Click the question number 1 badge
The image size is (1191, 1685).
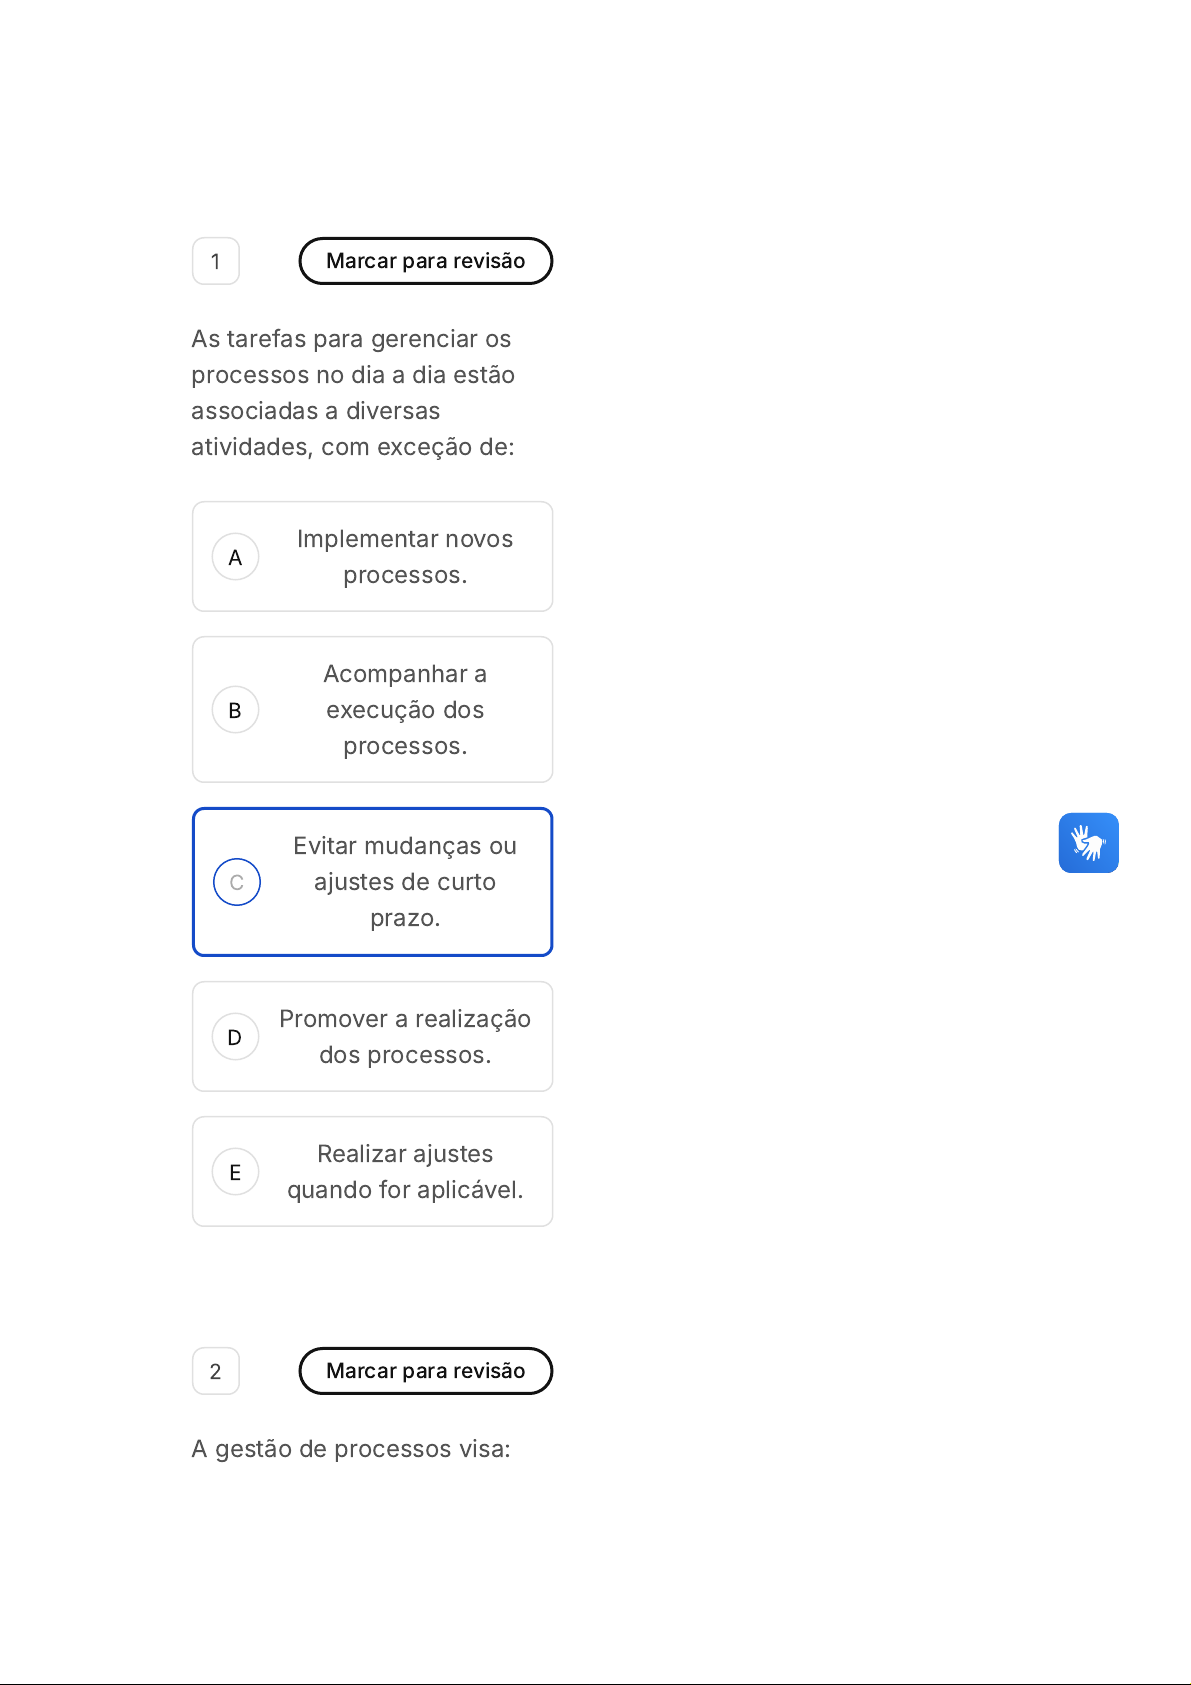pyautogui.click(x=216, y=262)
